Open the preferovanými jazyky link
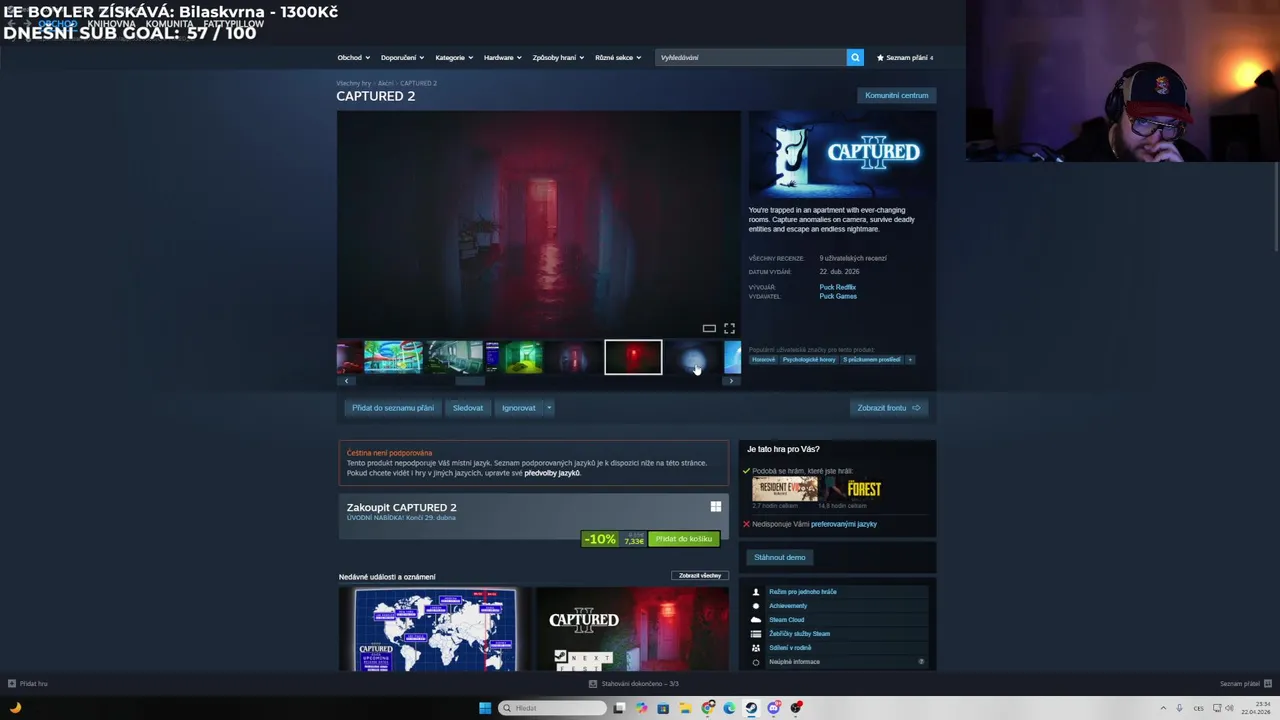The height and width of the screenshot is (720, 1280). [844, 524]
